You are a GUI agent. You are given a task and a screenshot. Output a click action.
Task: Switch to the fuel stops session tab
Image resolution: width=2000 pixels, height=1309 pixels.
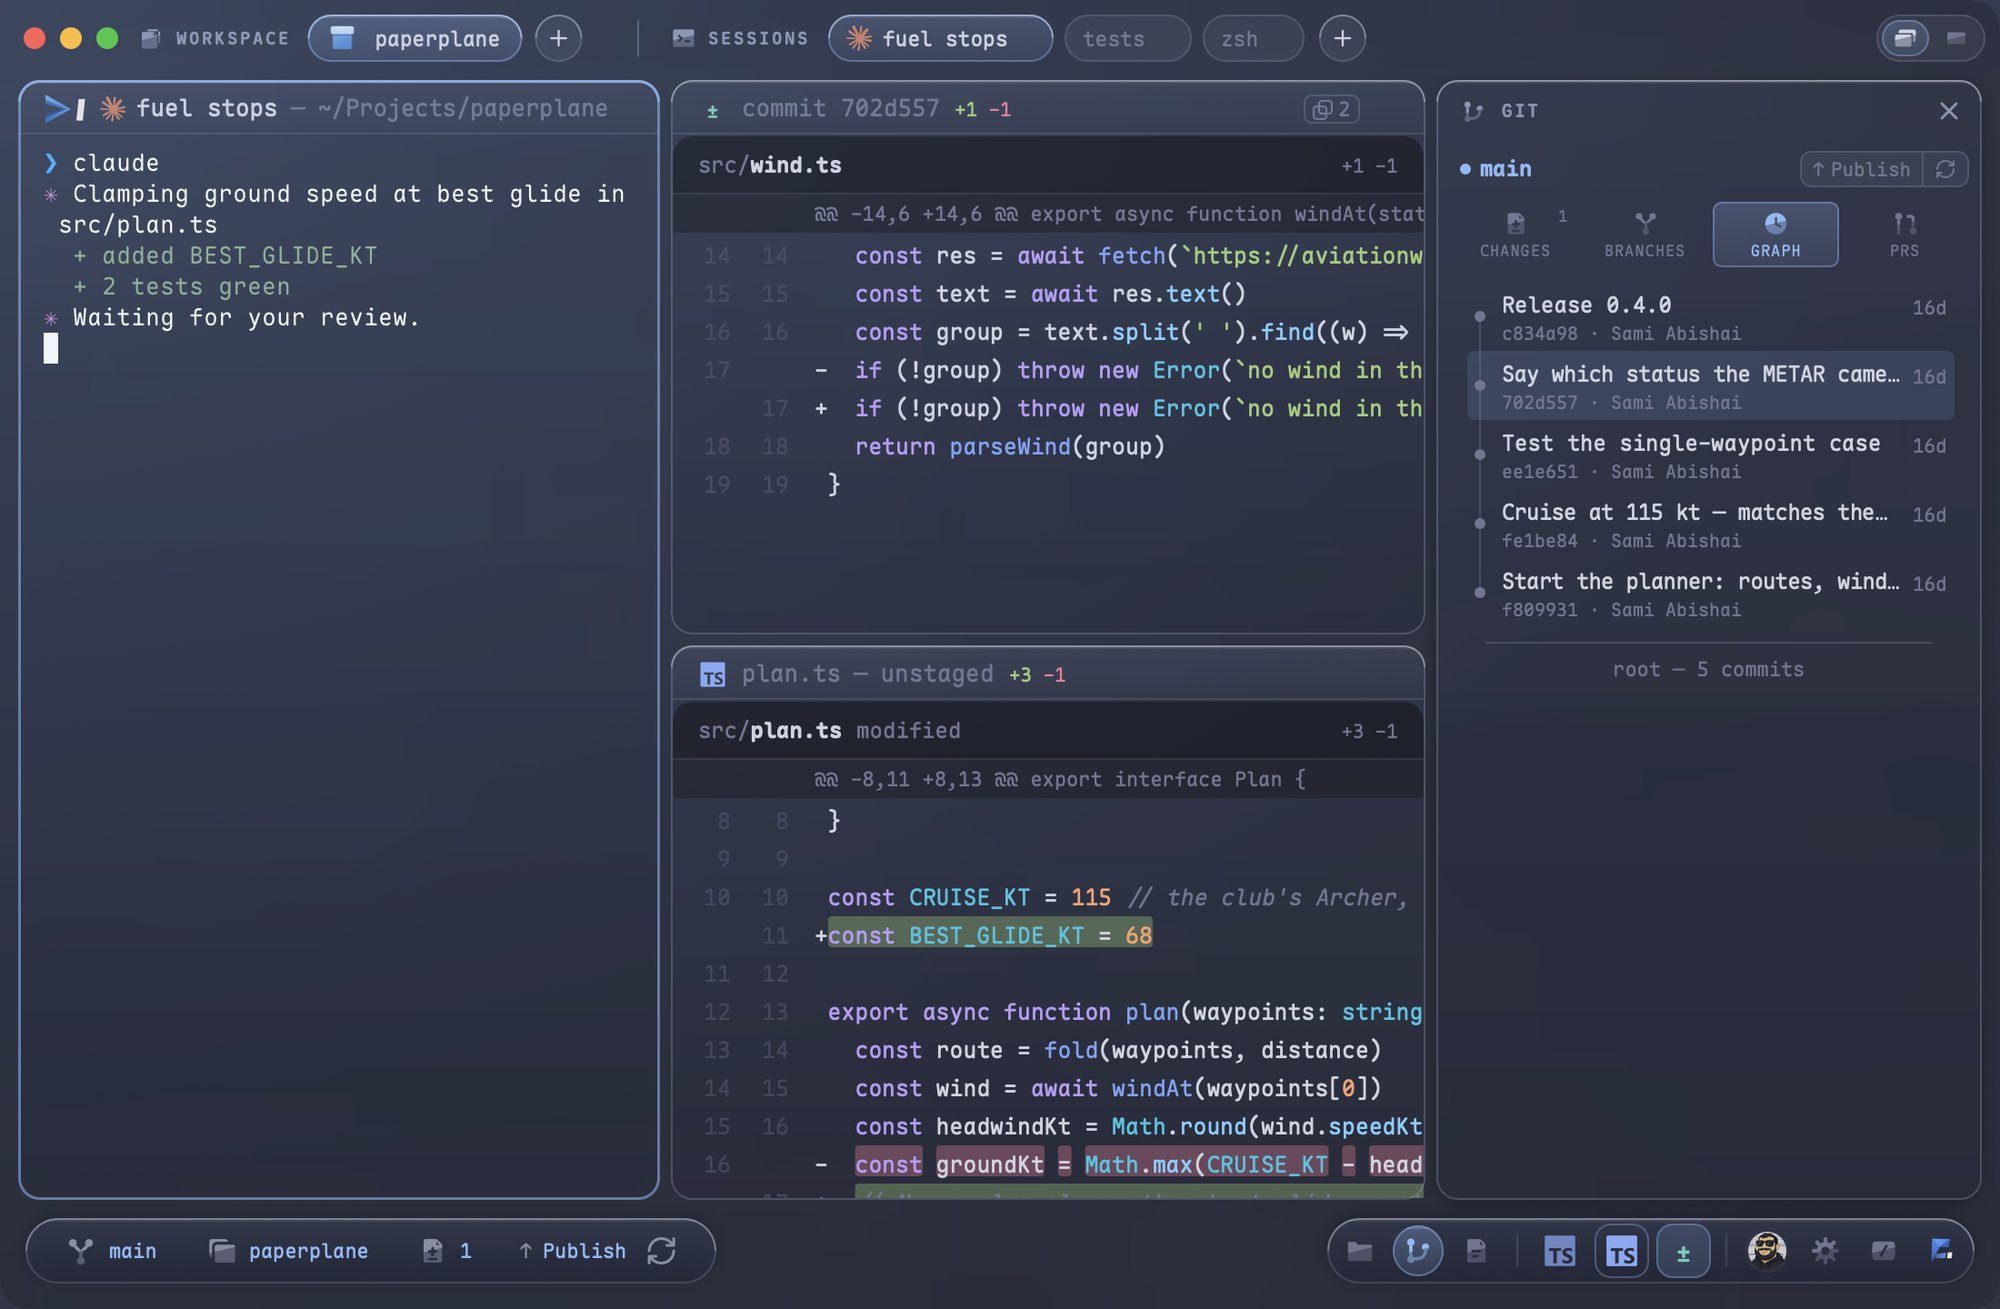pos(940,38)
